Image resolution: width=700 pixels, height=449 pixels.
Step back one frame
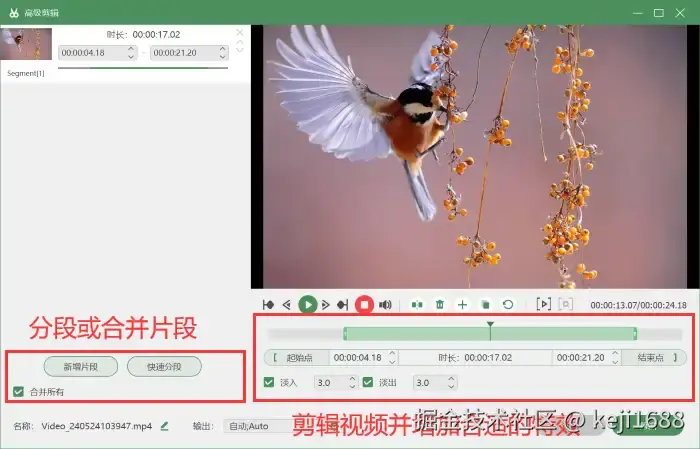(x=287, y=305)
